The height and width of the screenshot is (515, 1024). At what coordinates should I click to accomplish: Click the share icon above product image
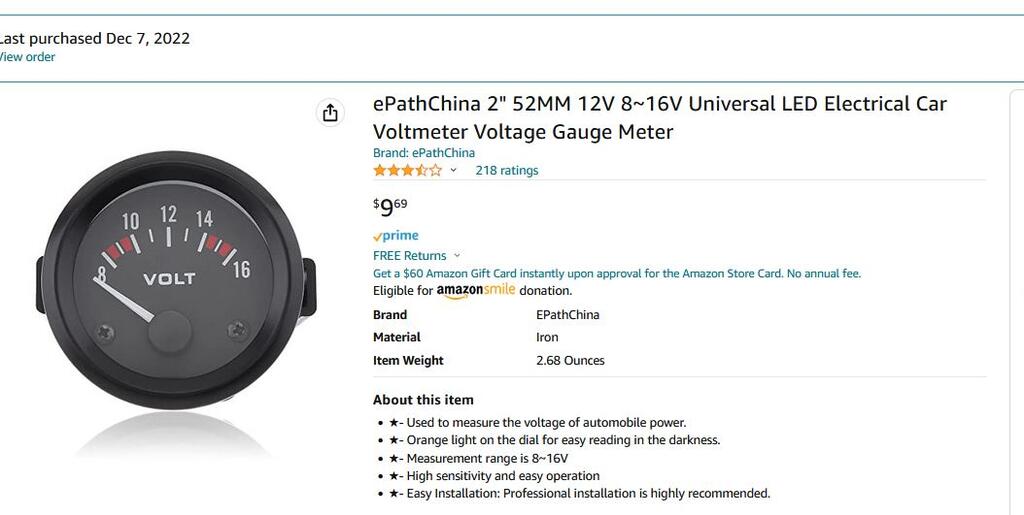(330, 113)
